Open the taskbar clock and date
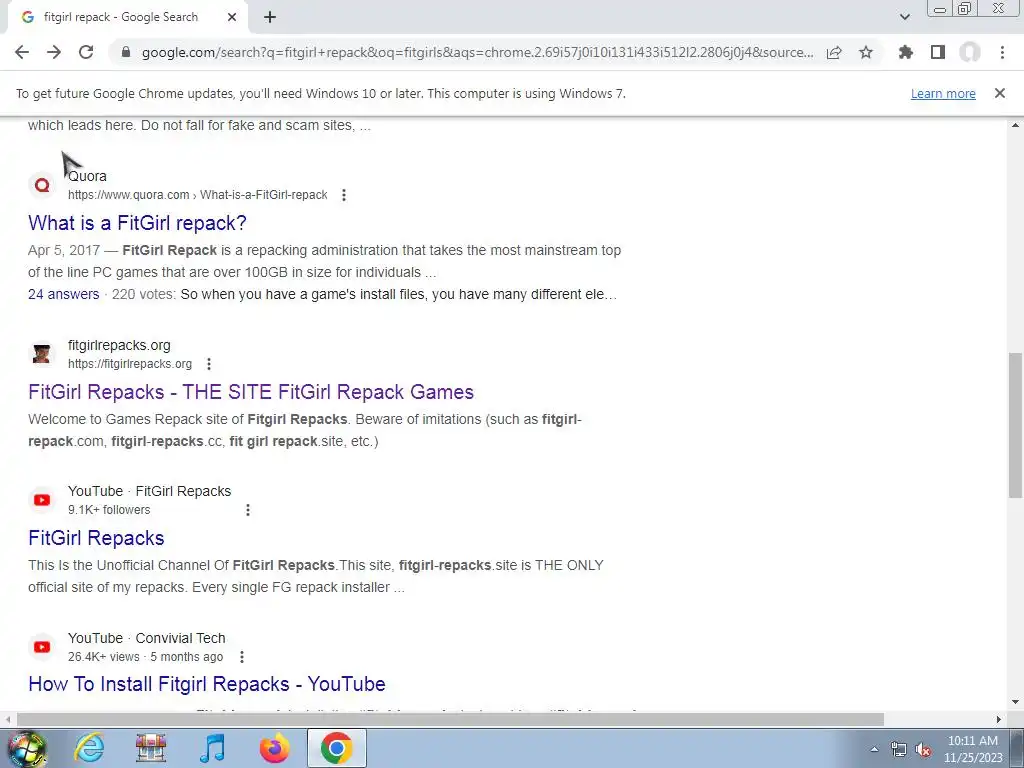 coord(973,749)
